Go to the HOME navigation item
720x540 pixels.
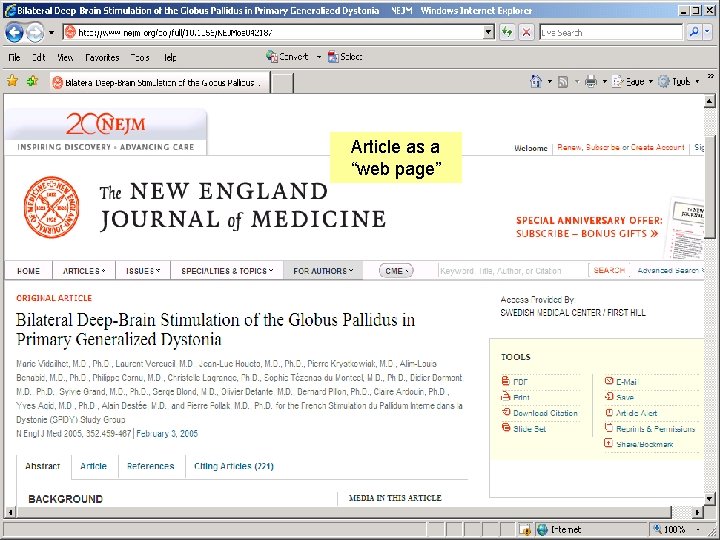(x=28, y=271)
